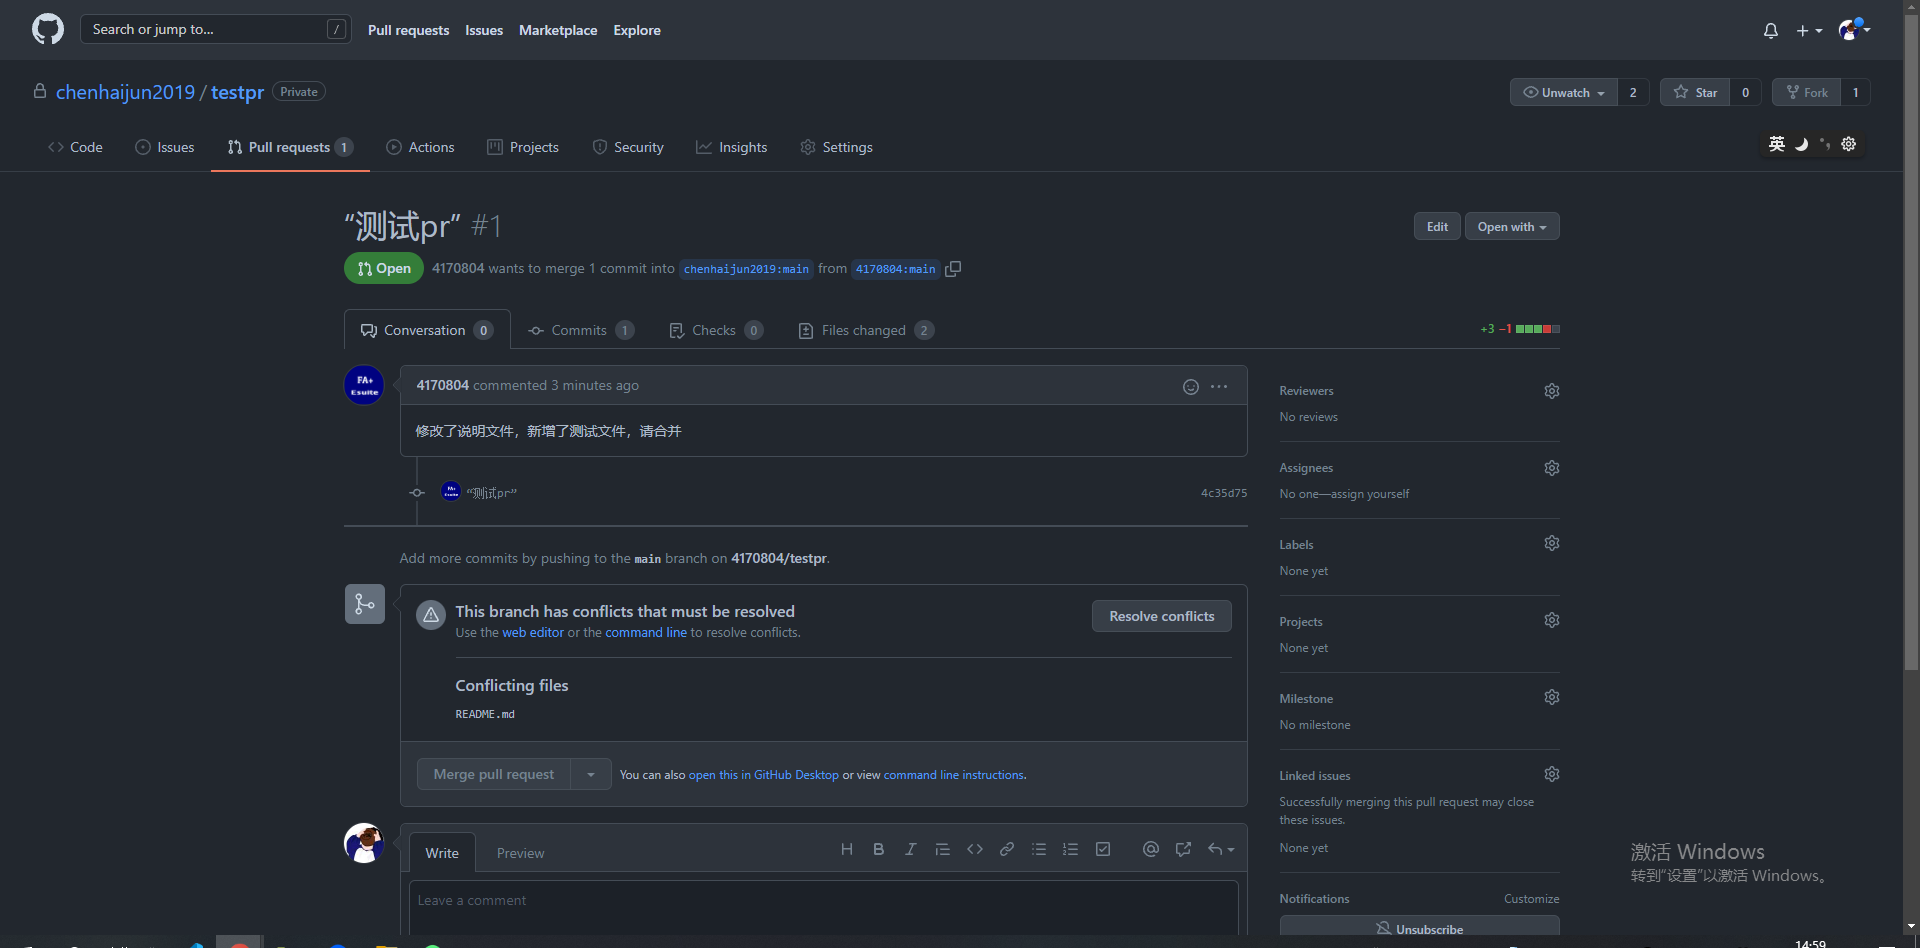Viewport: 1920px width, 948px height.
Task: Apply italic text formatting
Action: [910, 849]
